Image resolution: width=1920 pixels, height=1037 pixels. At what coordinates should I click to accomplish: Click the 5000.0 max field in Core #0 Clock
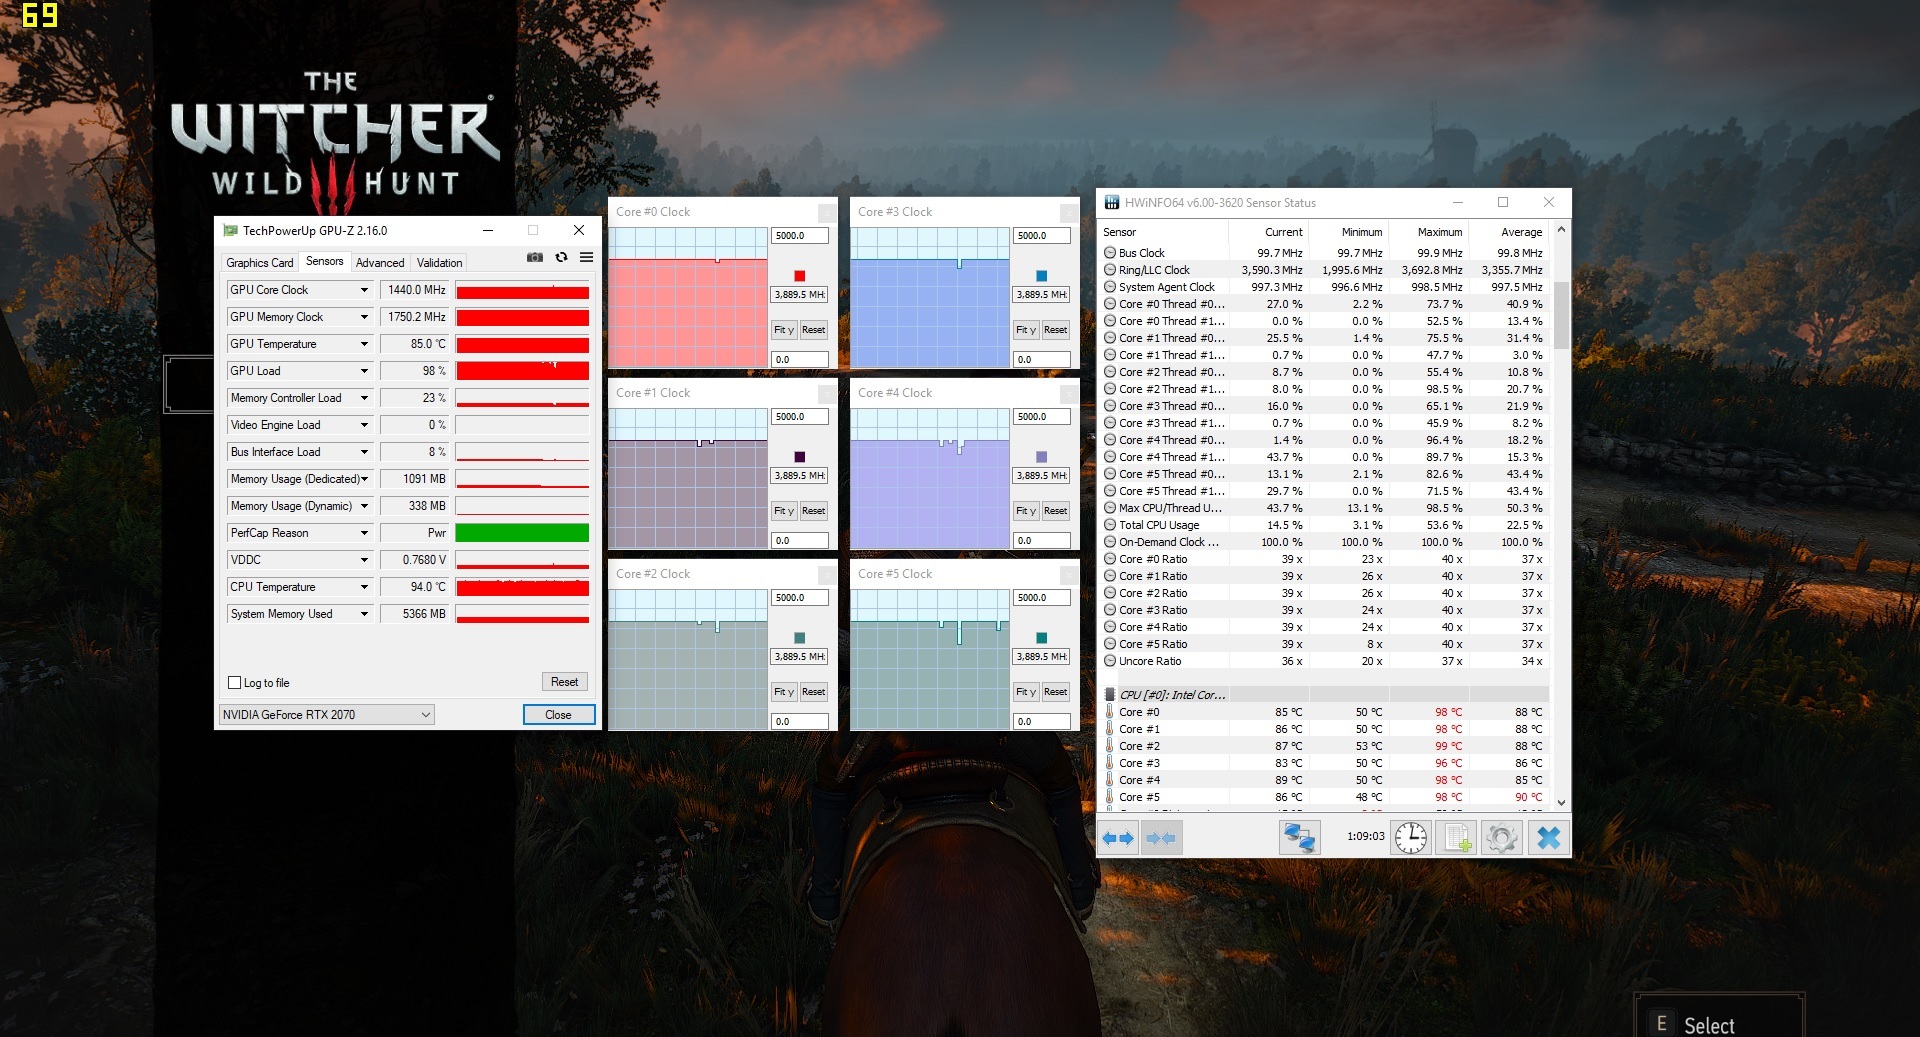(x=799, y=236)
